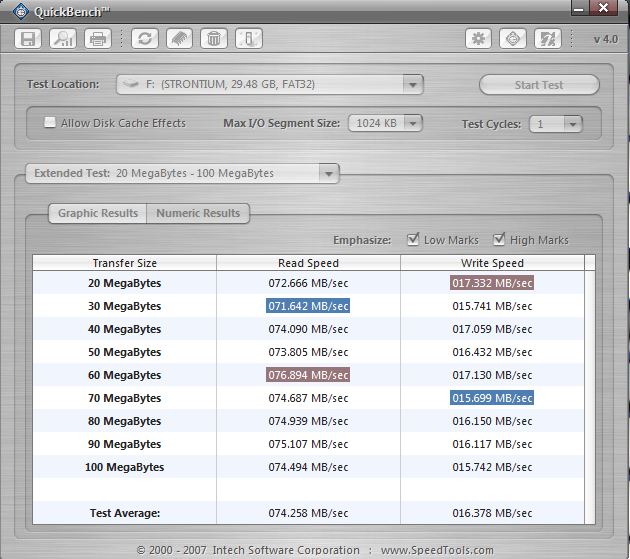Click the gear settings icon

[x=479, y=39]
